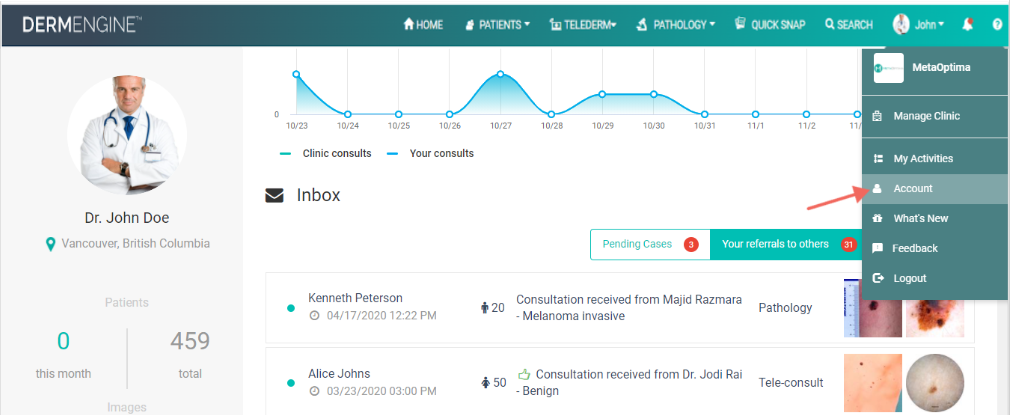Open the help question mark icon
This screenshot has width=1010, height=415.
[997, 25]
